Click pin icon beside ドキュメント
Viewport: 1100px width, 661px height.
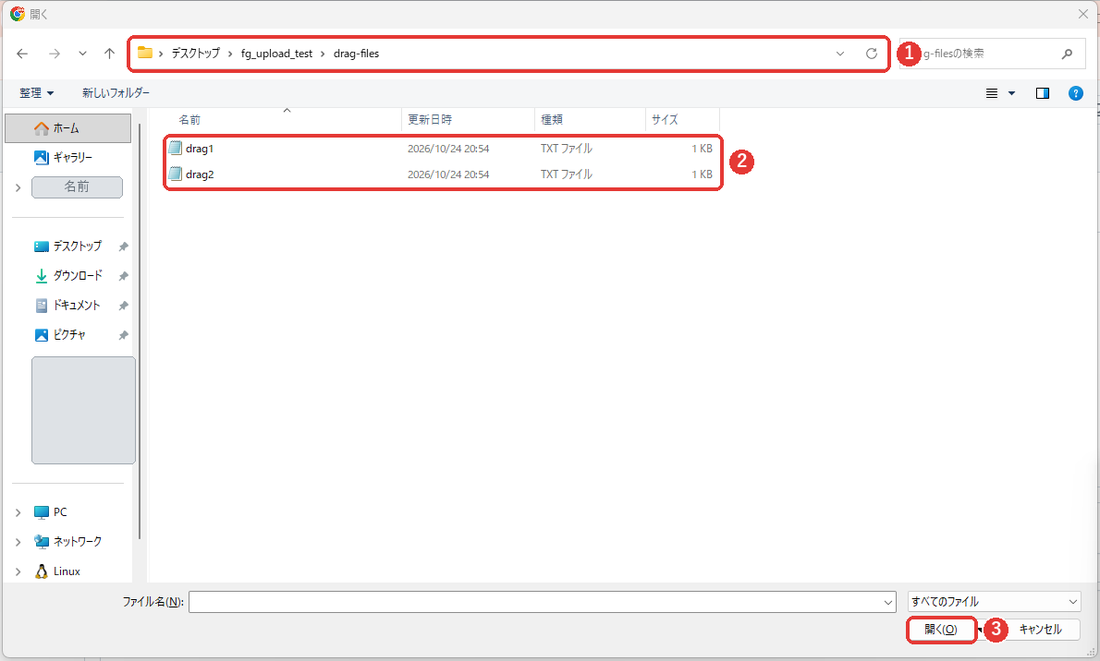point(123,305)
